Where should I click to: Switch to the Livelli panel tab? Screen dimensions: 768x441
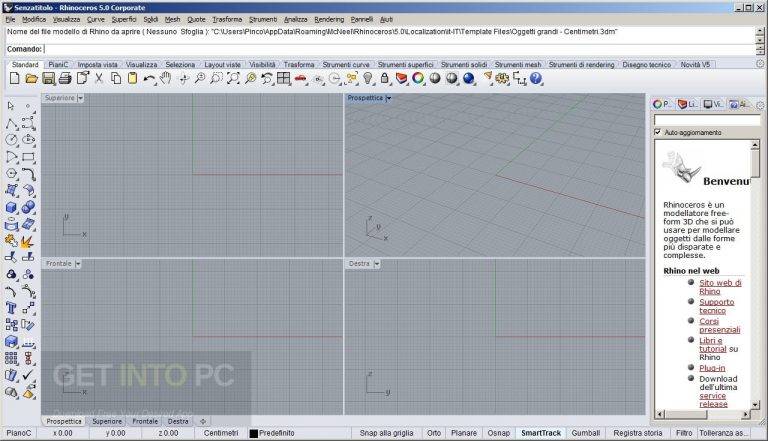click(x=687, y=104)
